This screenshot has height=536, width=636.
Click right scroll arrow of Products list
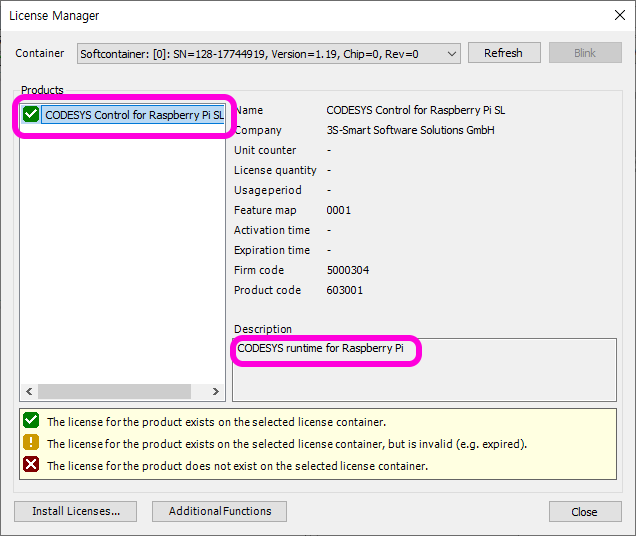tap(215, 392)
